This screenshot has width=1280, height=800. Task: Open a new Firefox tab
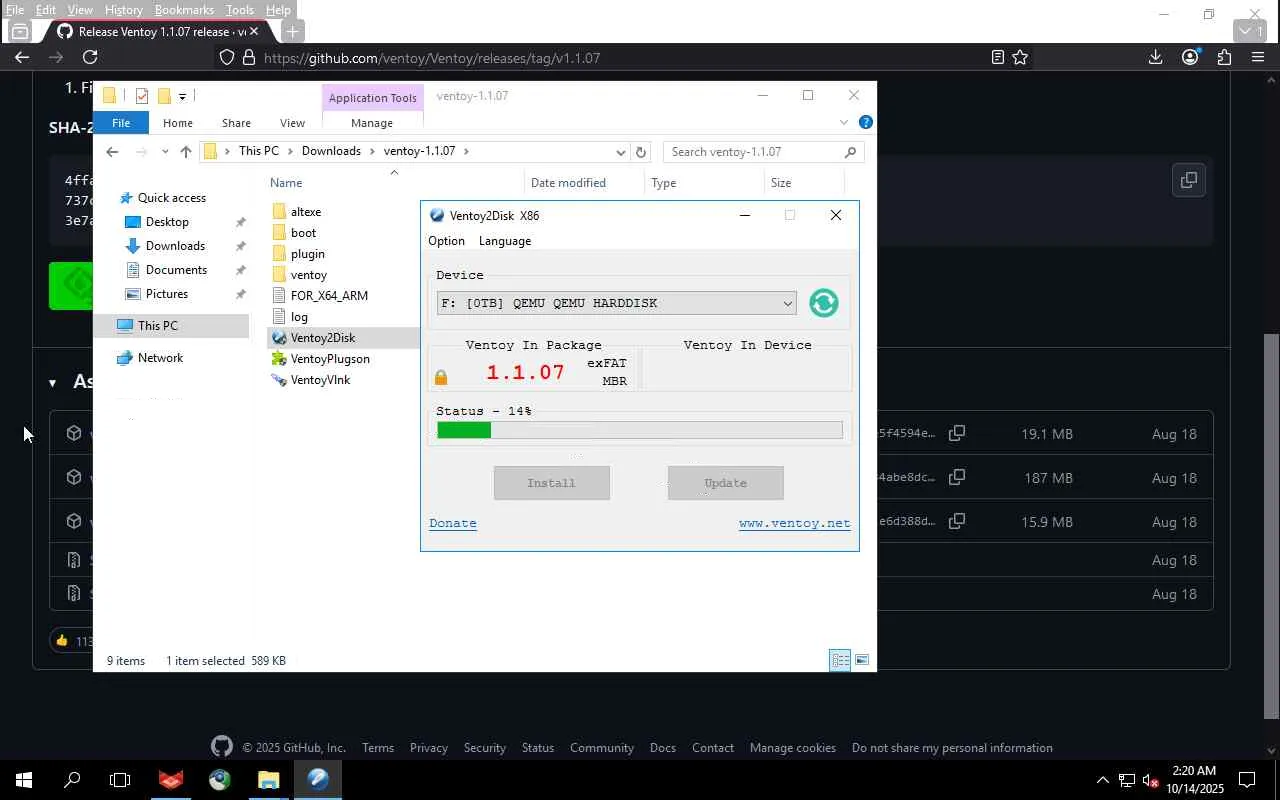292,31
